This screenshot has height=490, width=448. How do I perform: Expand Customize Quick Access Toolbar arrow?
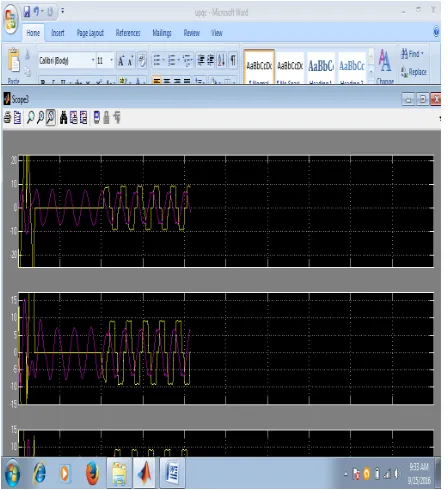62,12
